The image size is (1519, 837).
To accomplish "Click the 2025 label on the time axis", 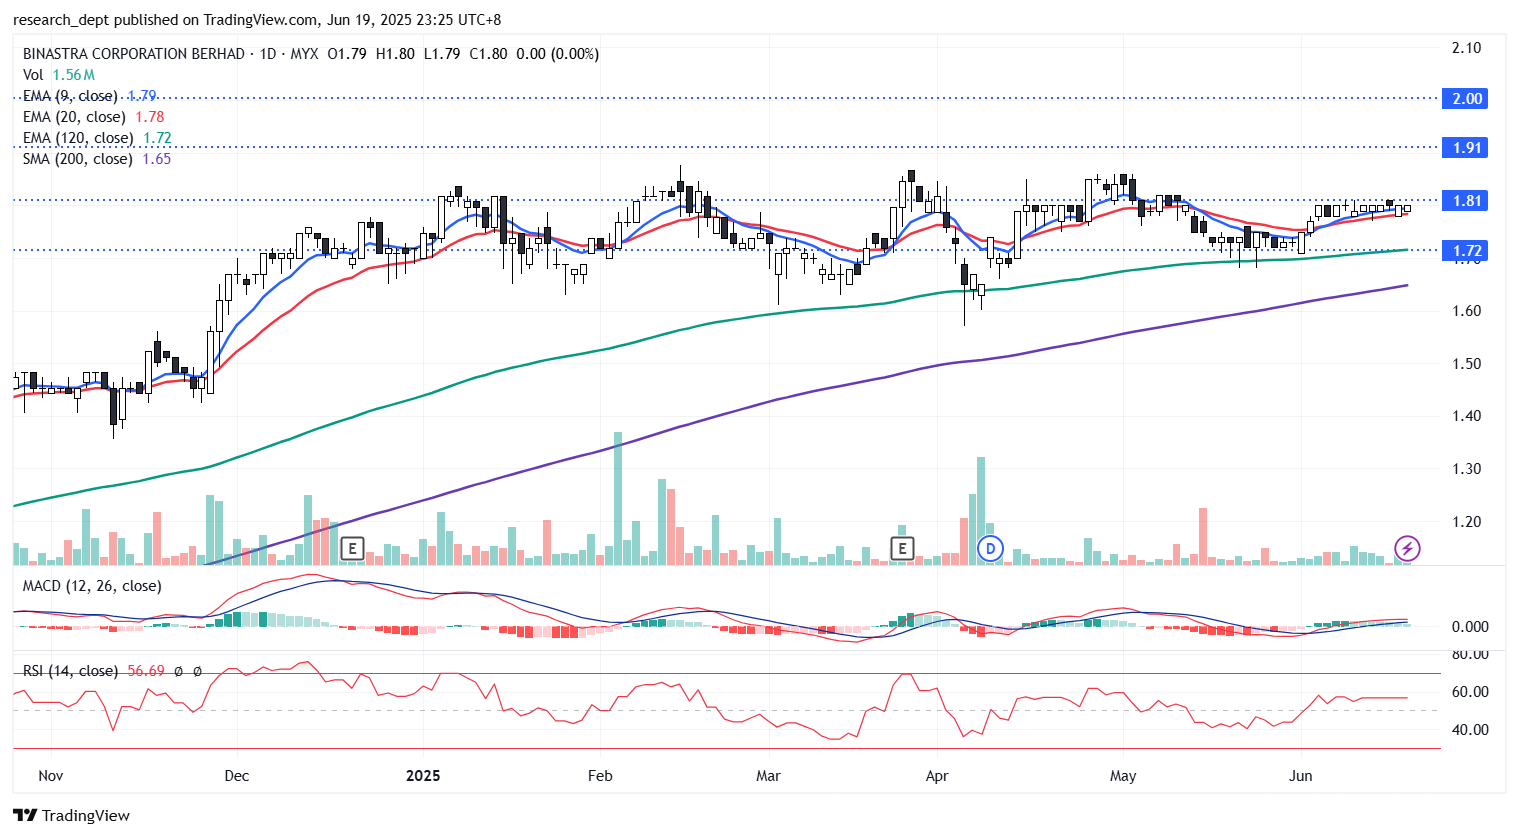I will point(423,776).
